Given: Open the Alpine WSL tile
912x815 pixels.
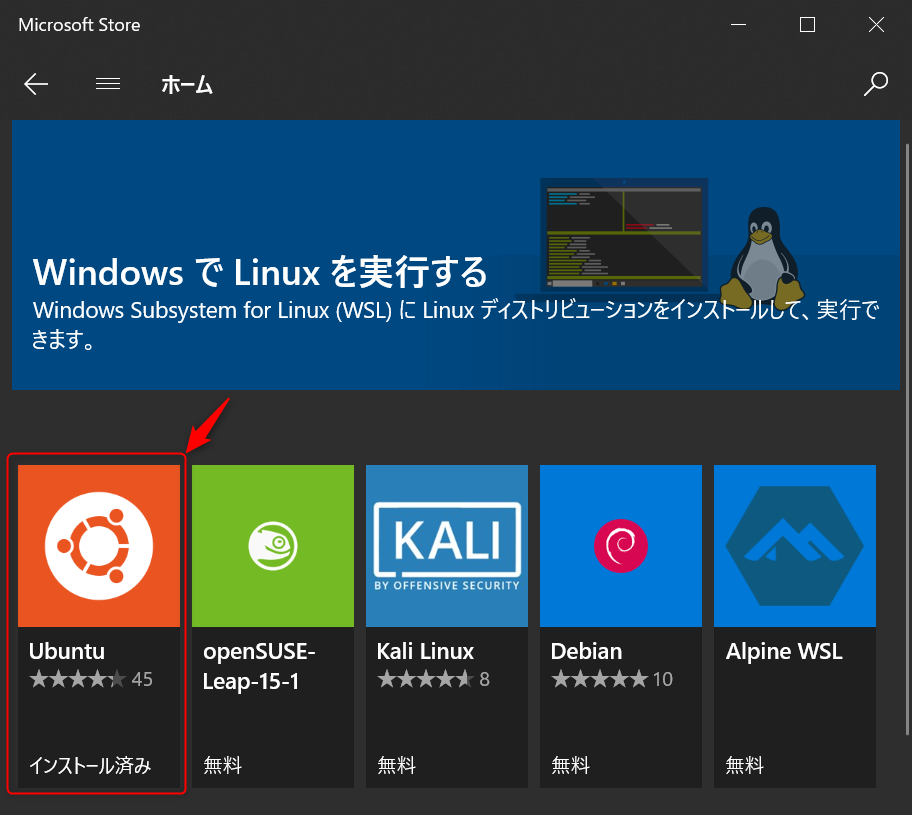Looking at the screenshot, I should (x=794, y=545).
